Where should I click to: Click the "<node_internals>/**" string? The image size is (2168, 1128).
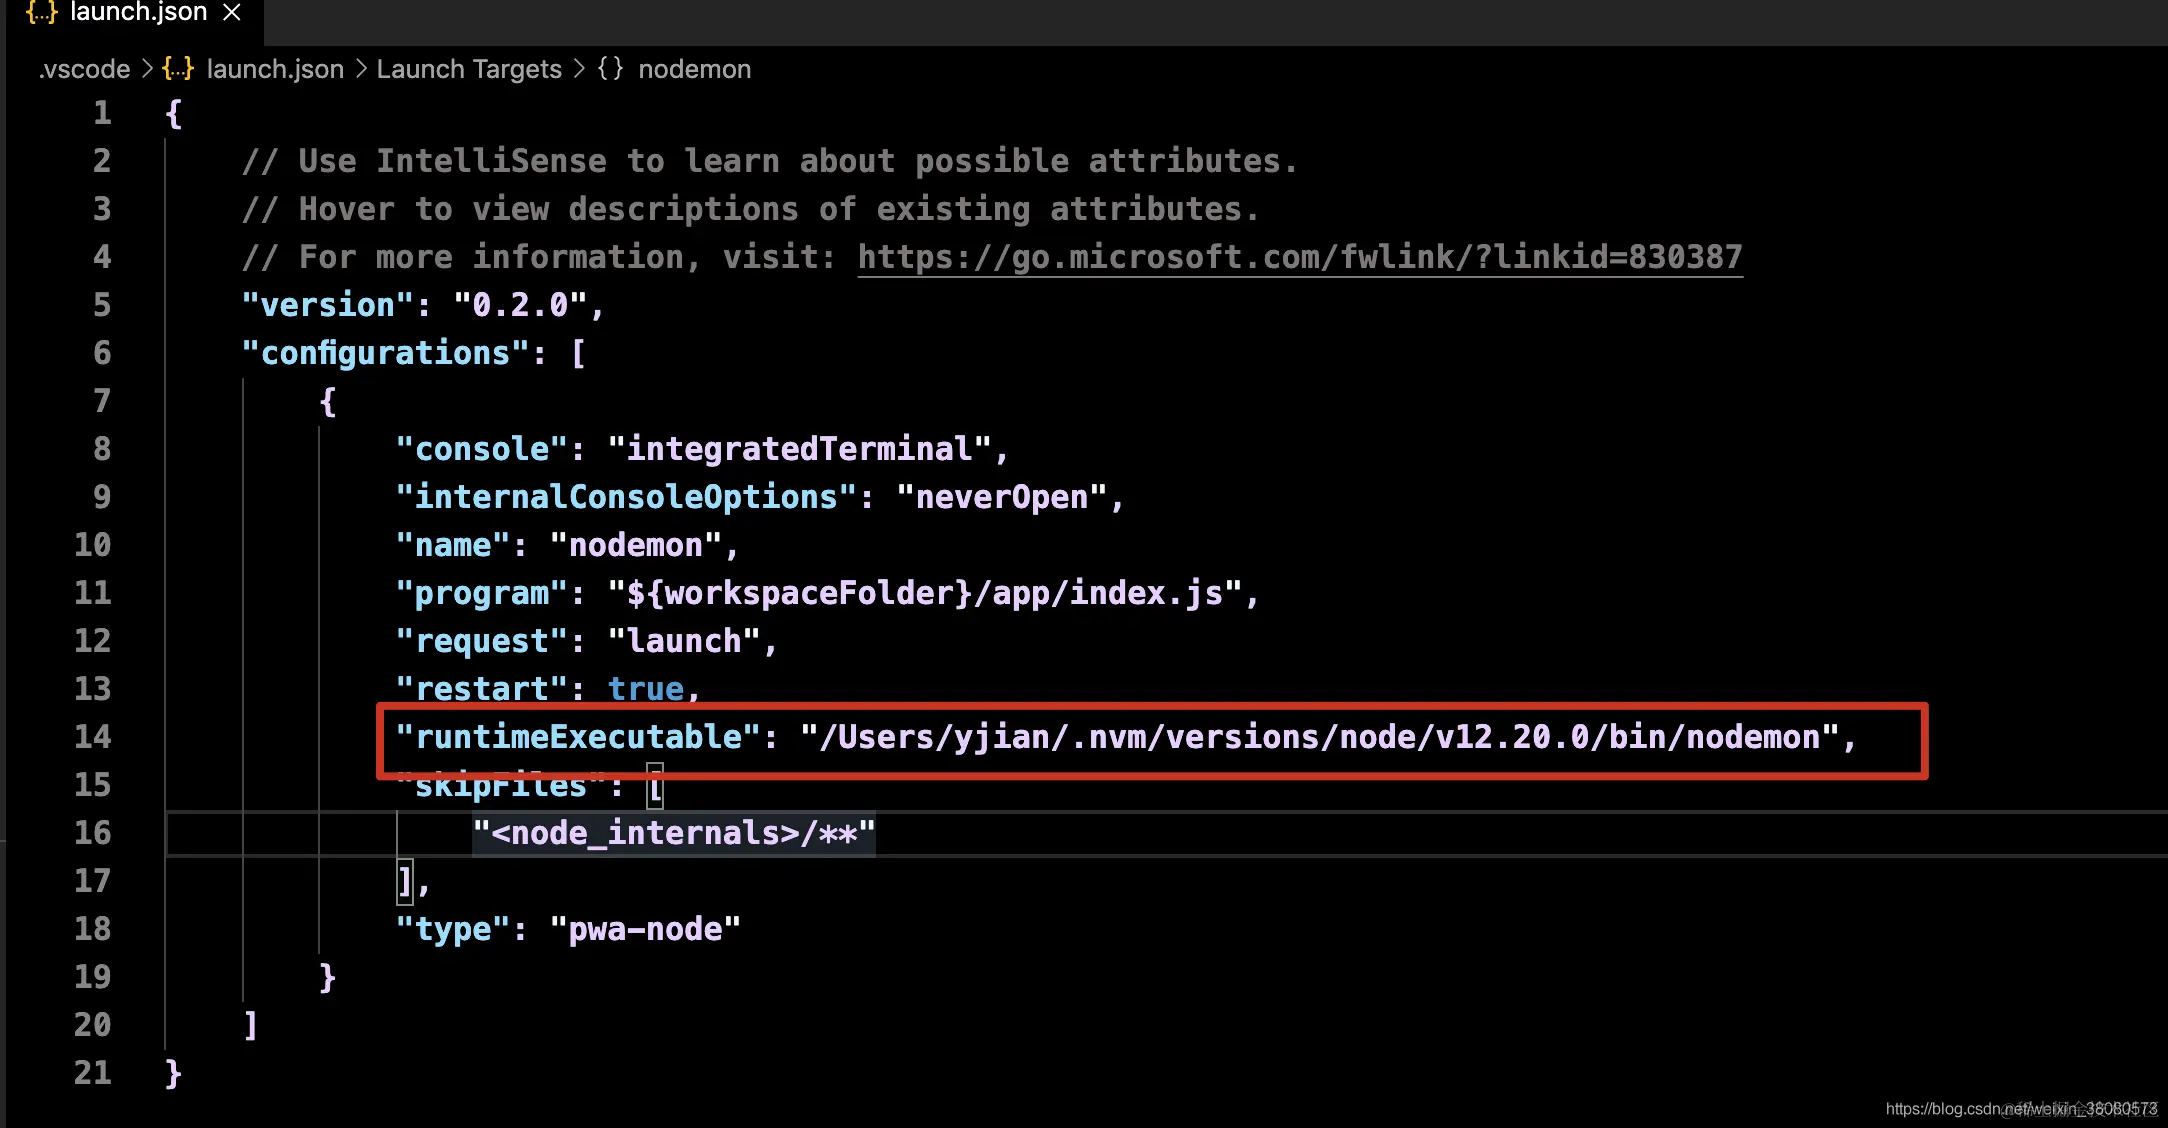click(x=673, y=833)
